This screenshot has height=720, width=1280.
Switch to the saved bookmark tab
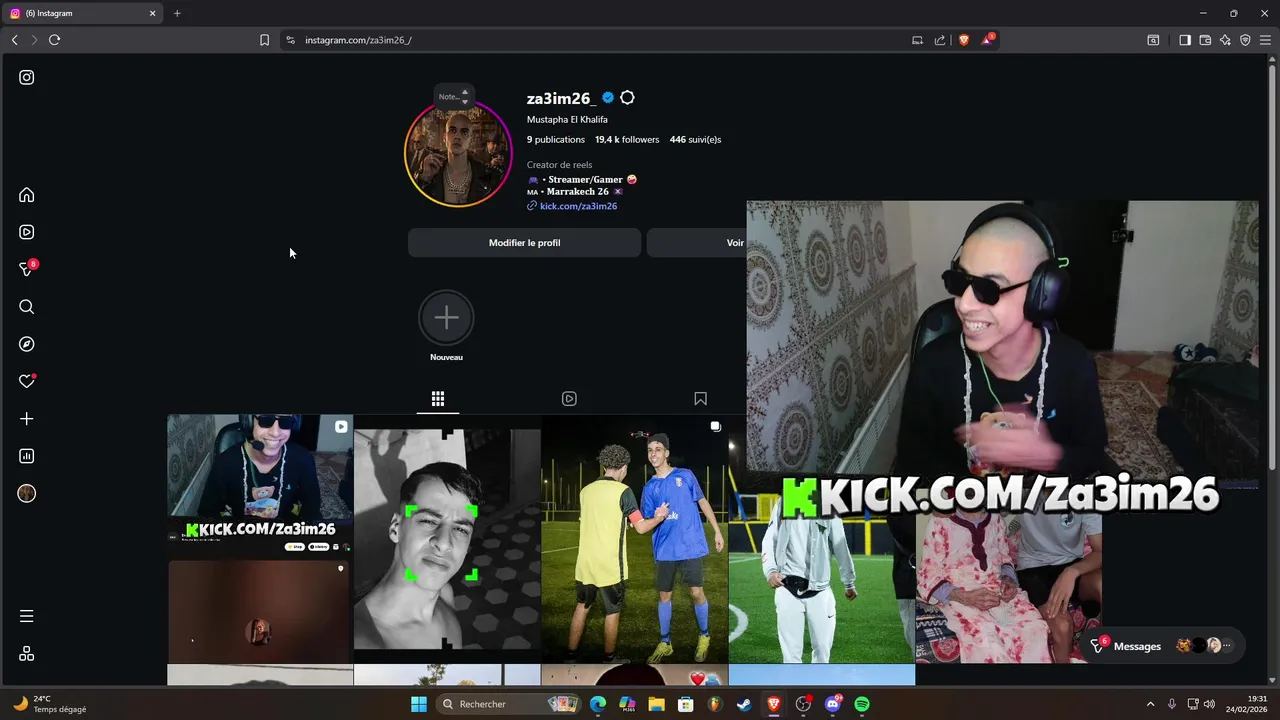[700, 399]
